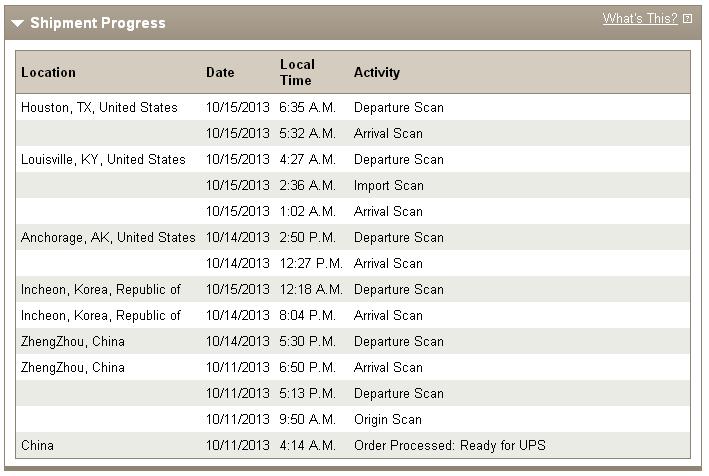Click the 12:27 P.M. time entry
This screenshot has width=709, height=476.
(311, 264)
